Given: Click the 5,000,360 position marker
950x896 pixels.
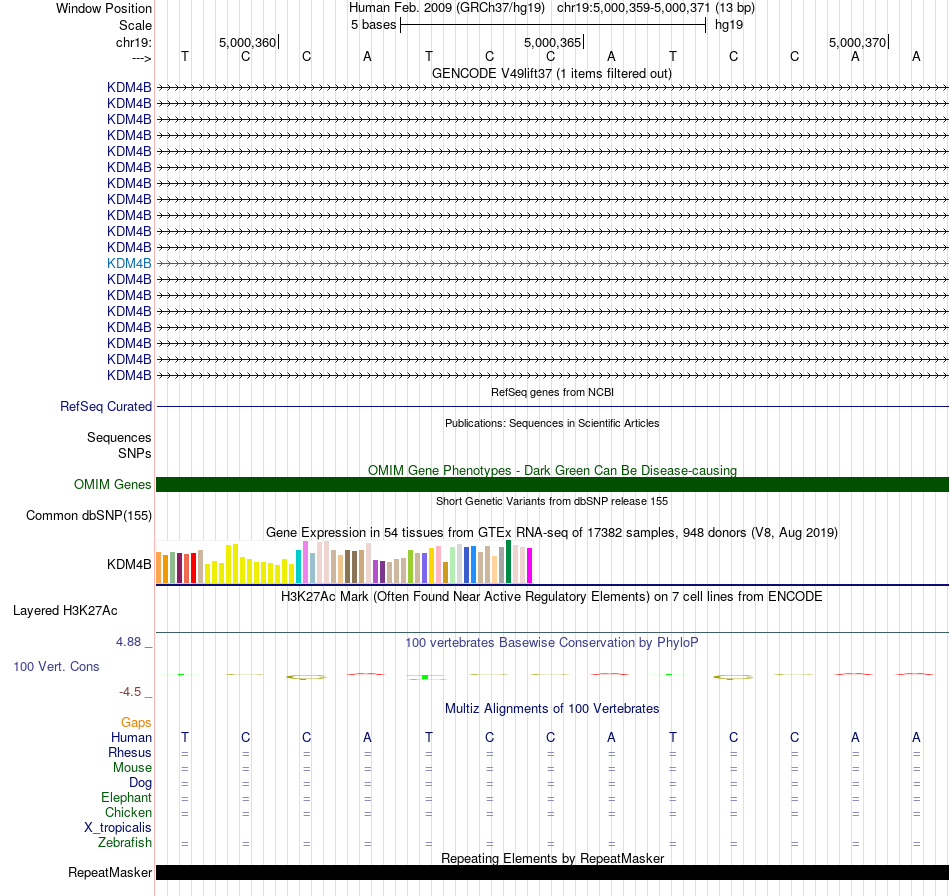Looking at the screenshot, I should point(247,42).
